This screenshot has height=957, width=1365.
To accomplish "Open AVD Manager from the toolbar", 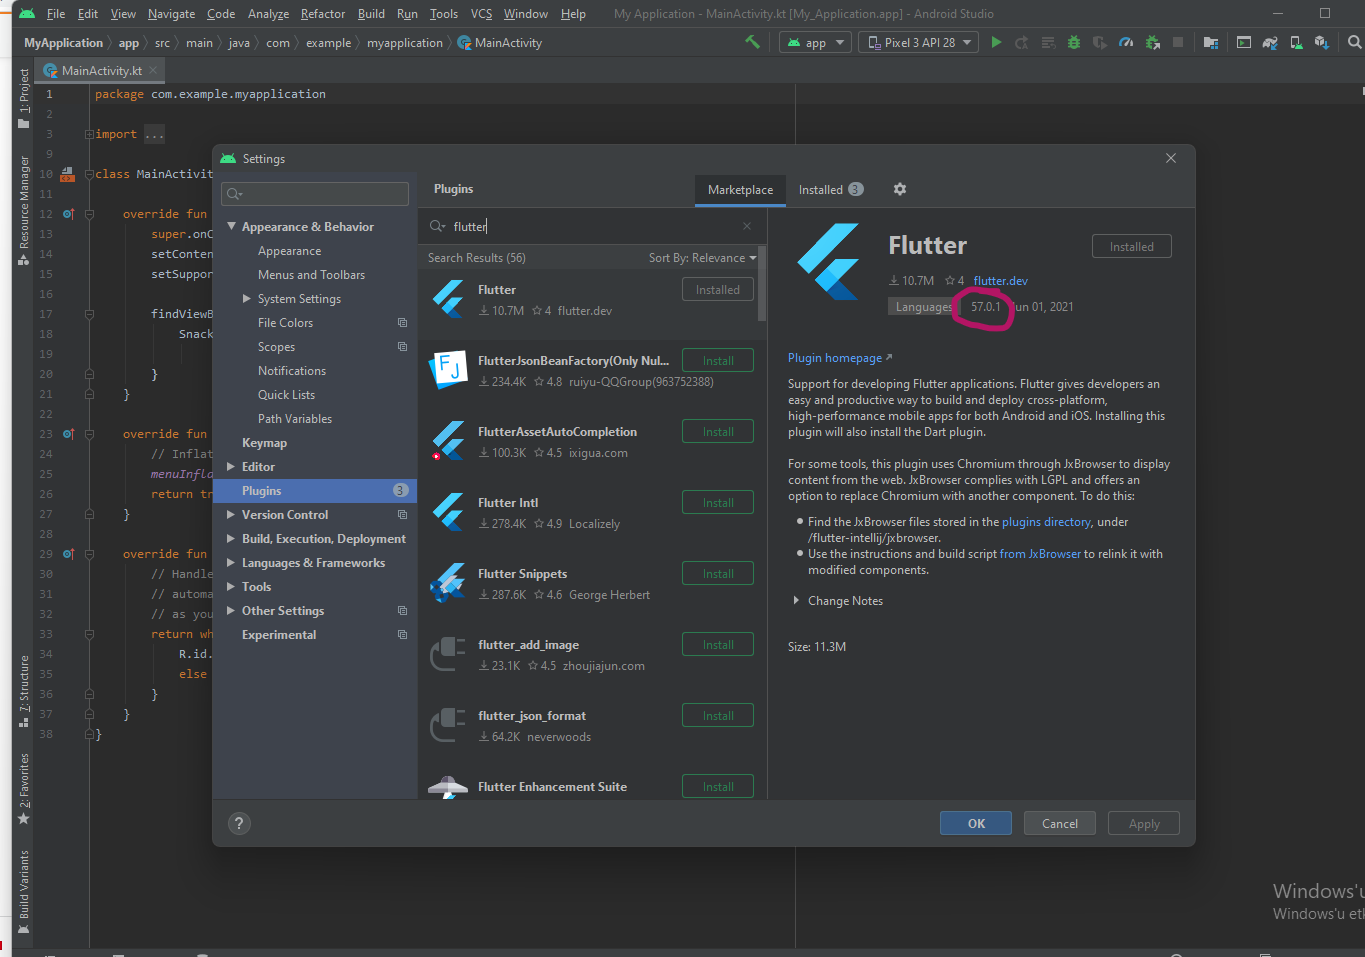I will click(1296, 42).
